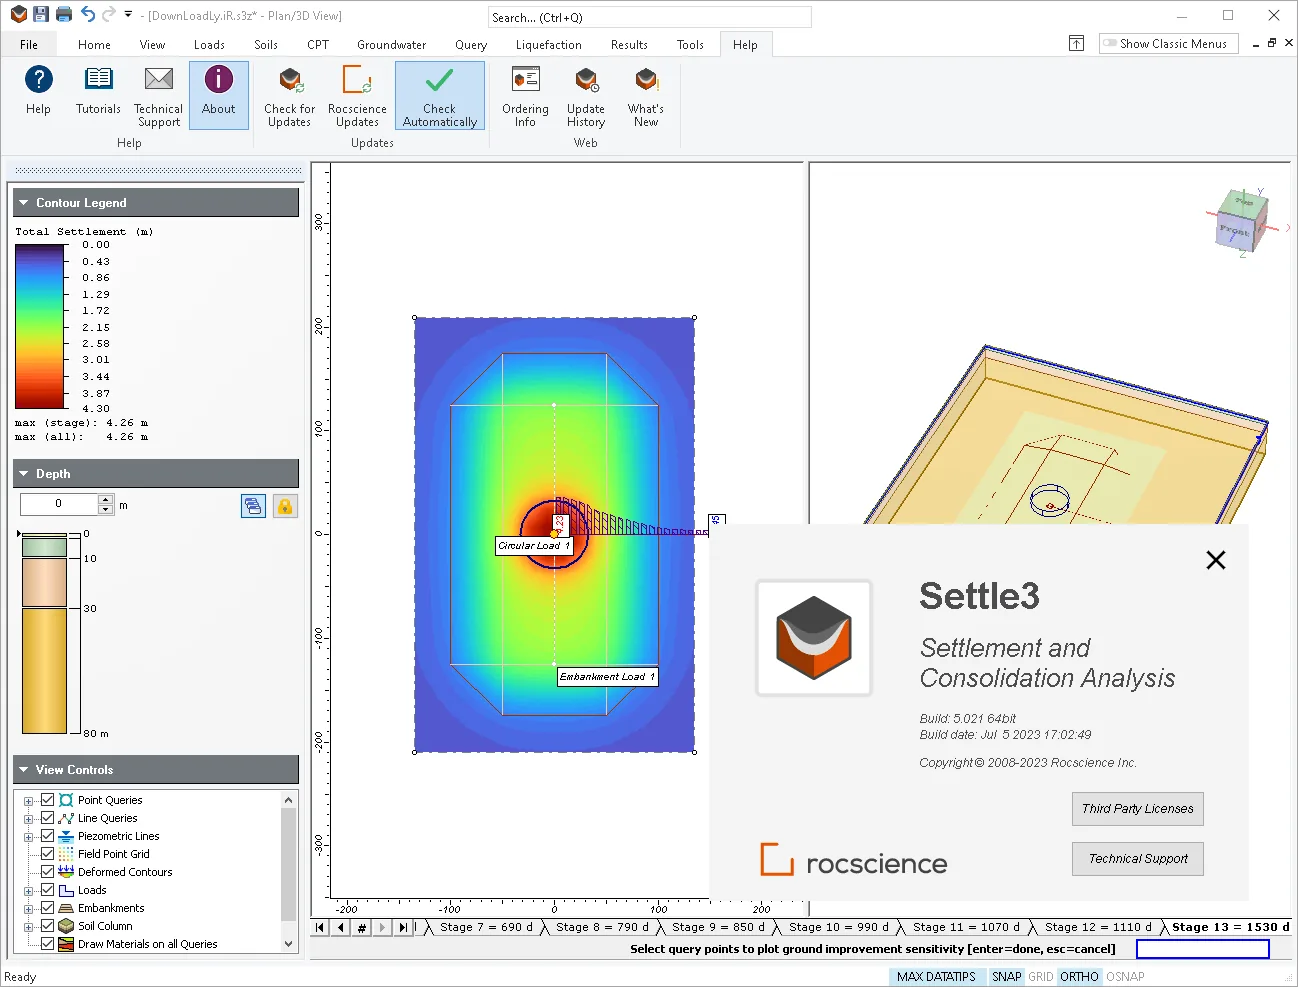Toggle MAX DATATIPS in the status bar
Viewport: 1298px width, 987px height.
(x=936, y=977)
